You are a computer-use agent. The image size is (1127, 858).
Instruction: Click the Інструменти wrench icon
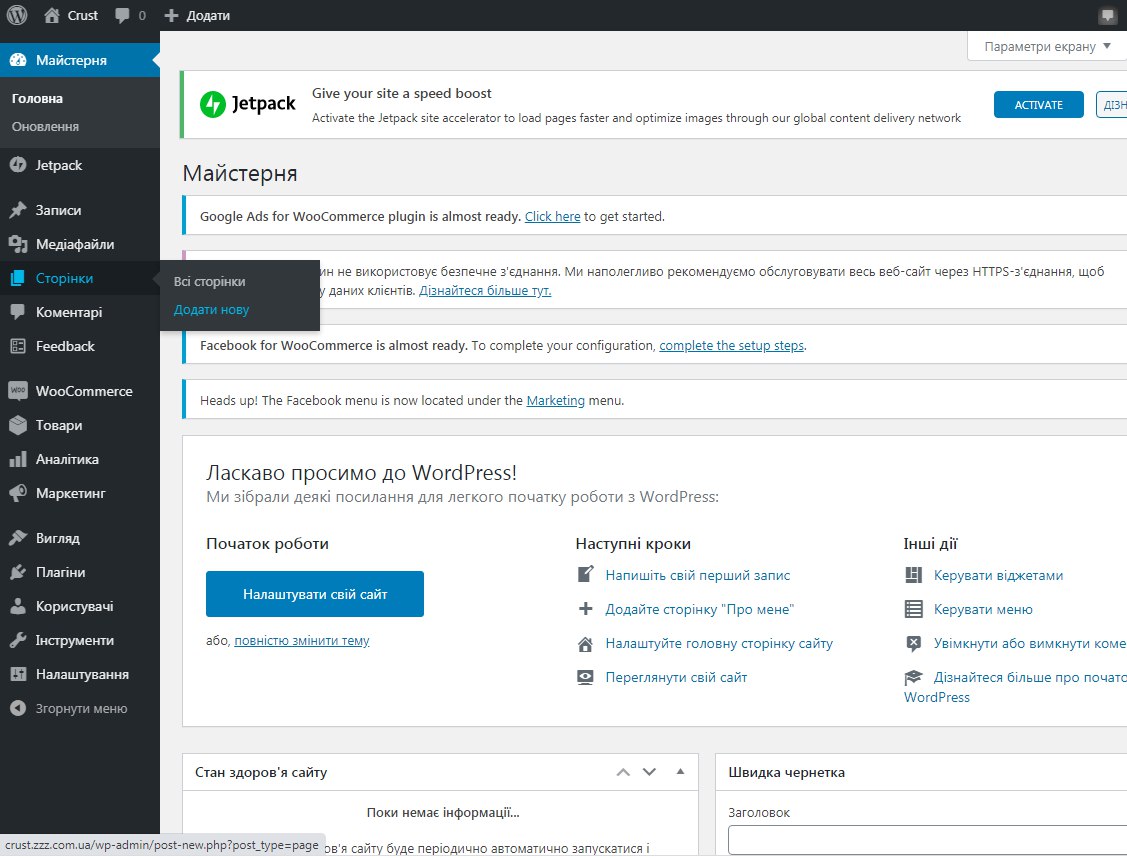(18, 640)
